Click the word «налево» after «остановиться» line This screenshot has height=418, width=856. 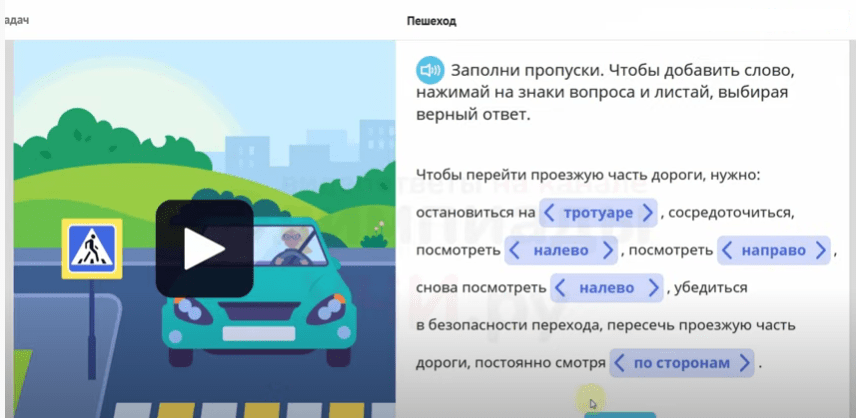click(x=561, y=250)
